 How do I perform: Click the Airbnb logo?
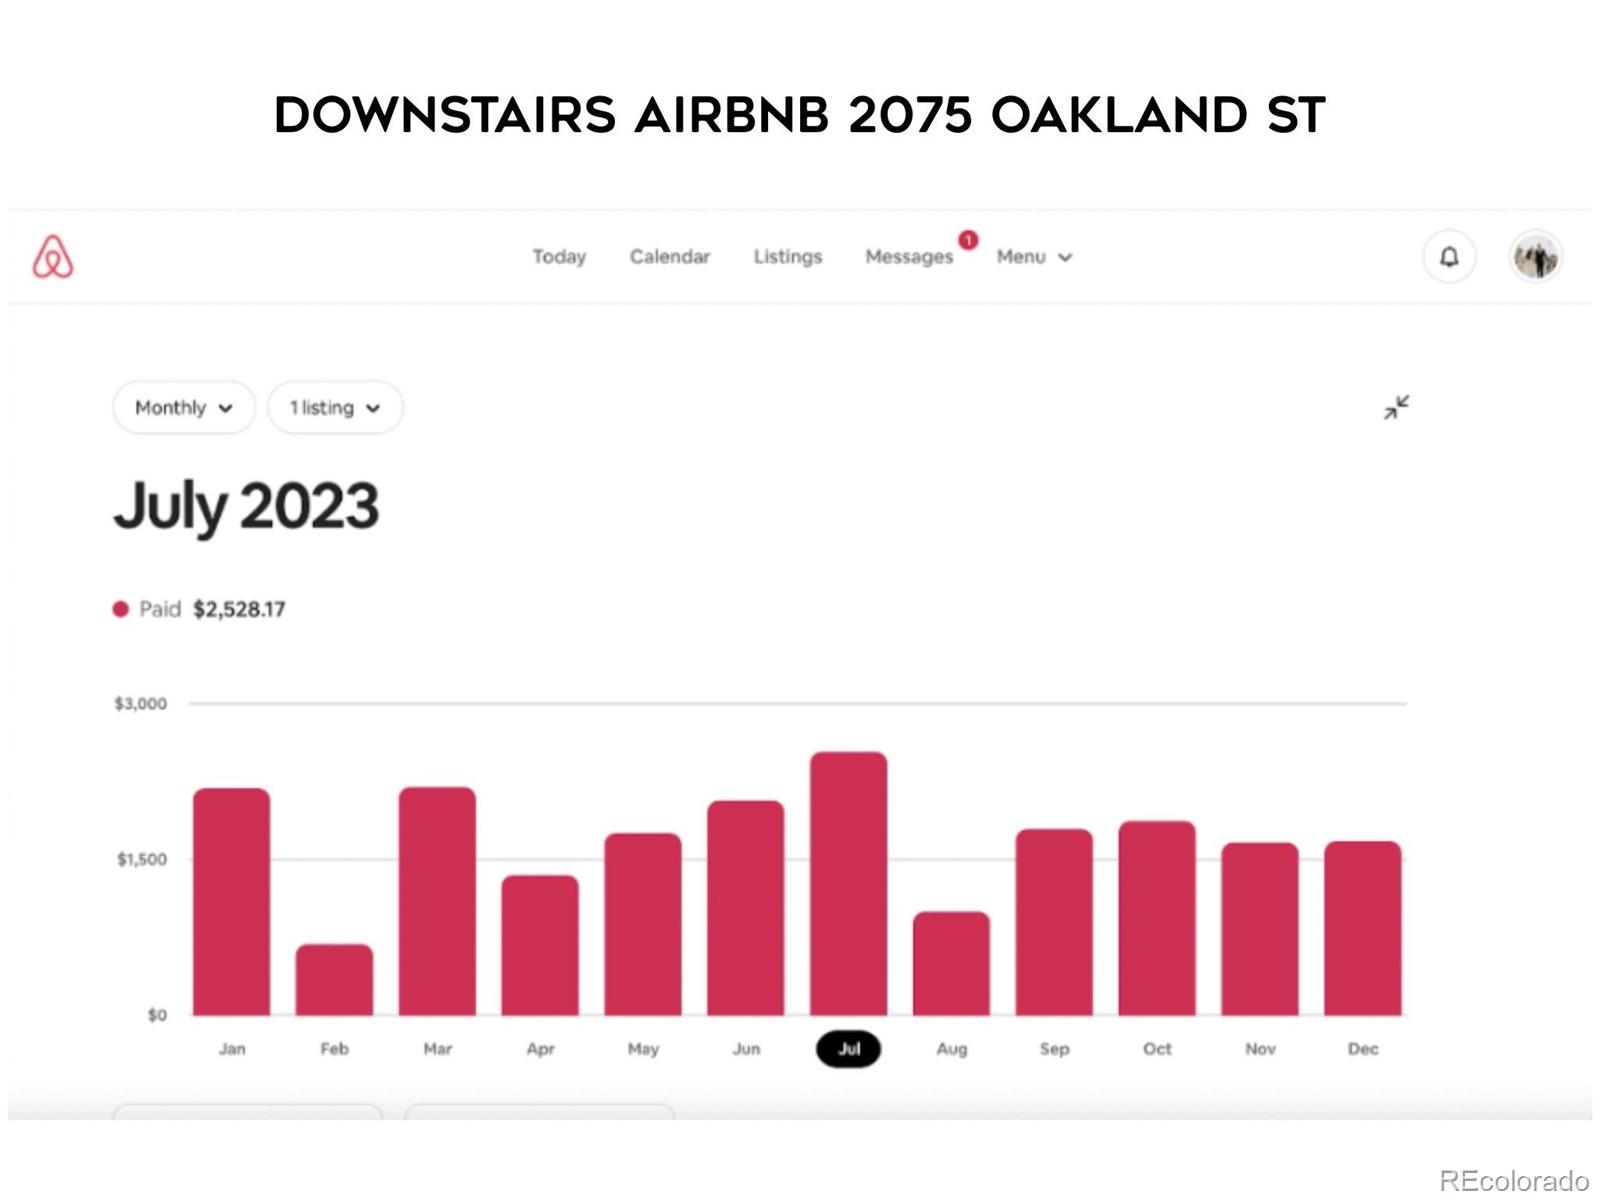[x=53, y=257]
